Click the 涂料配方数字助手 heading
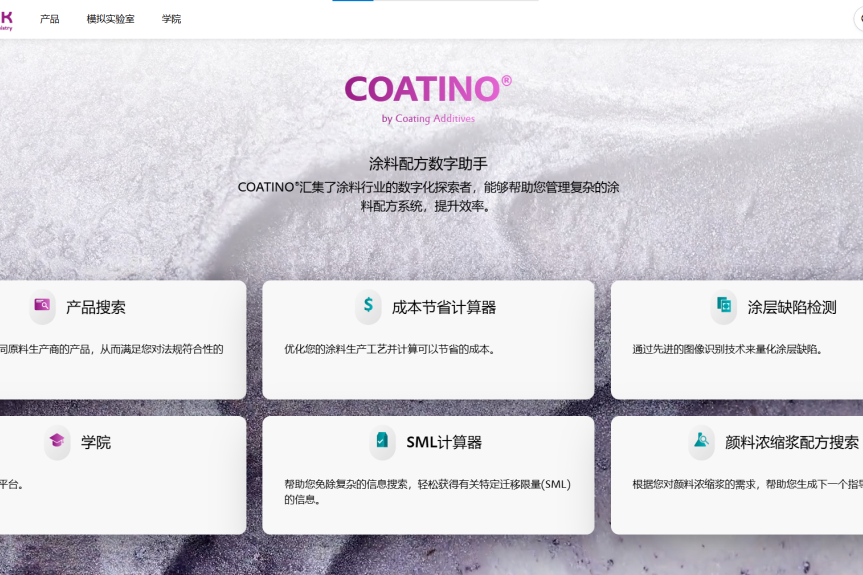The height and width of the screenshot is (575, 863). coord(428,163)
